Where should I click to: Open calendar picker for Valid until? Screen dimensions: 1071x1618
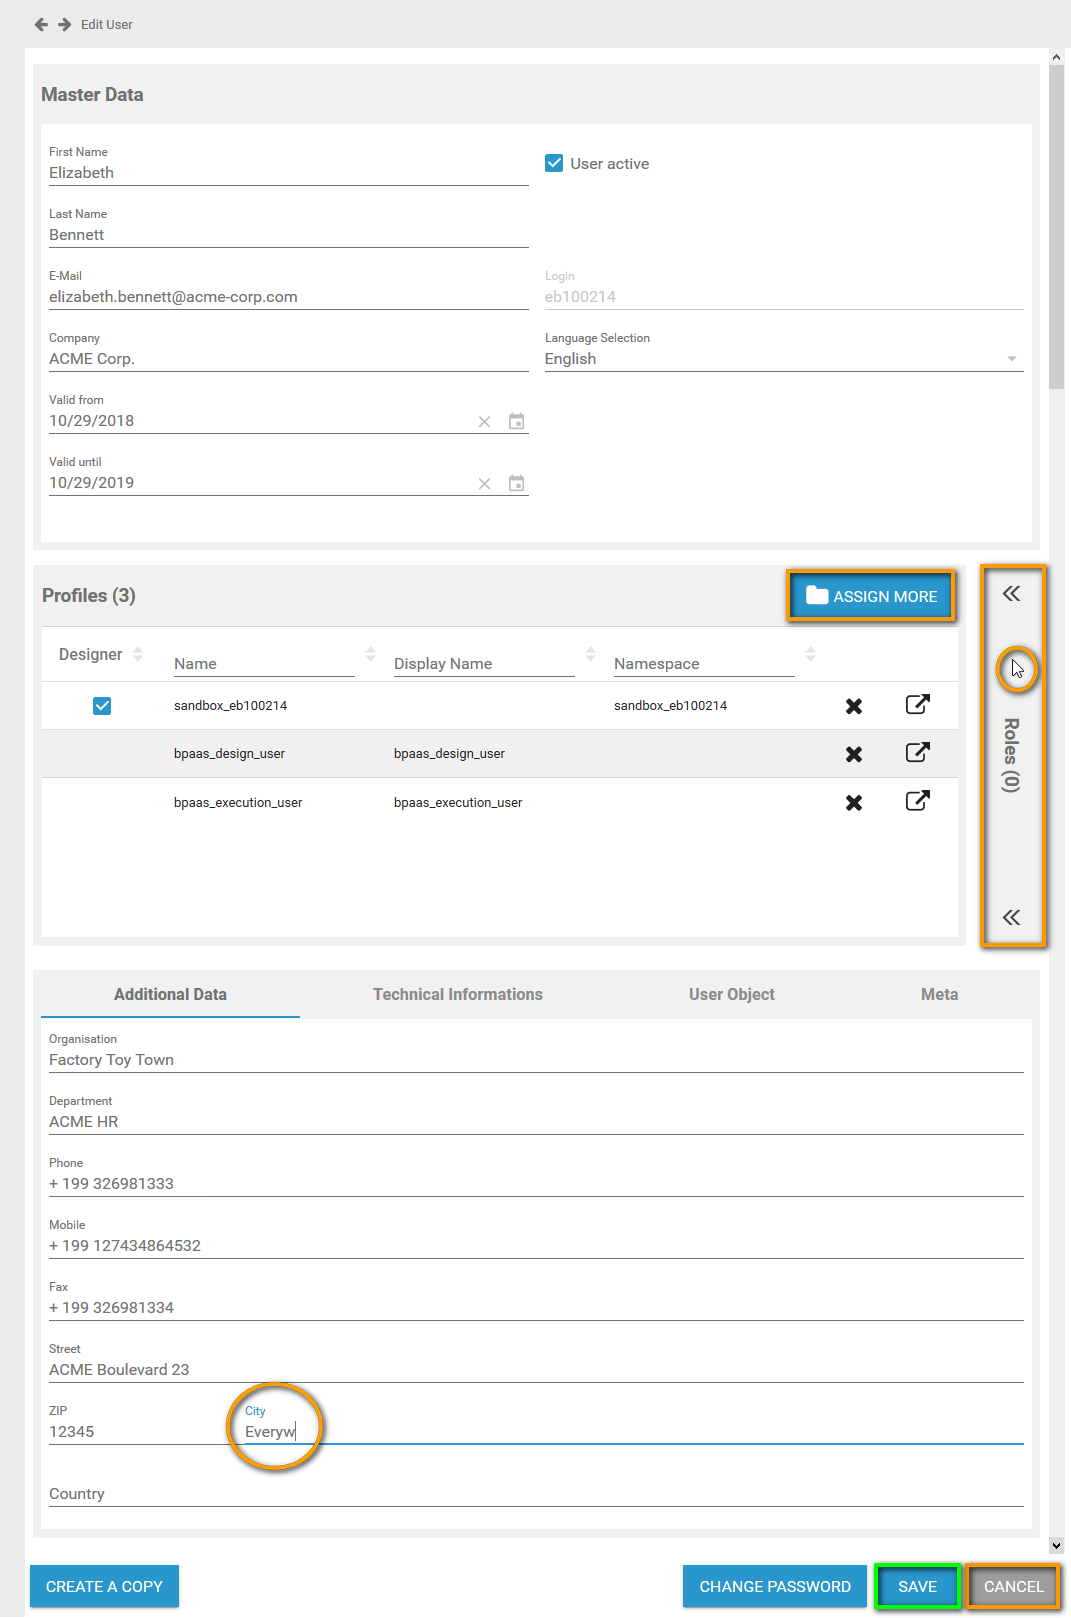point(516,484)
